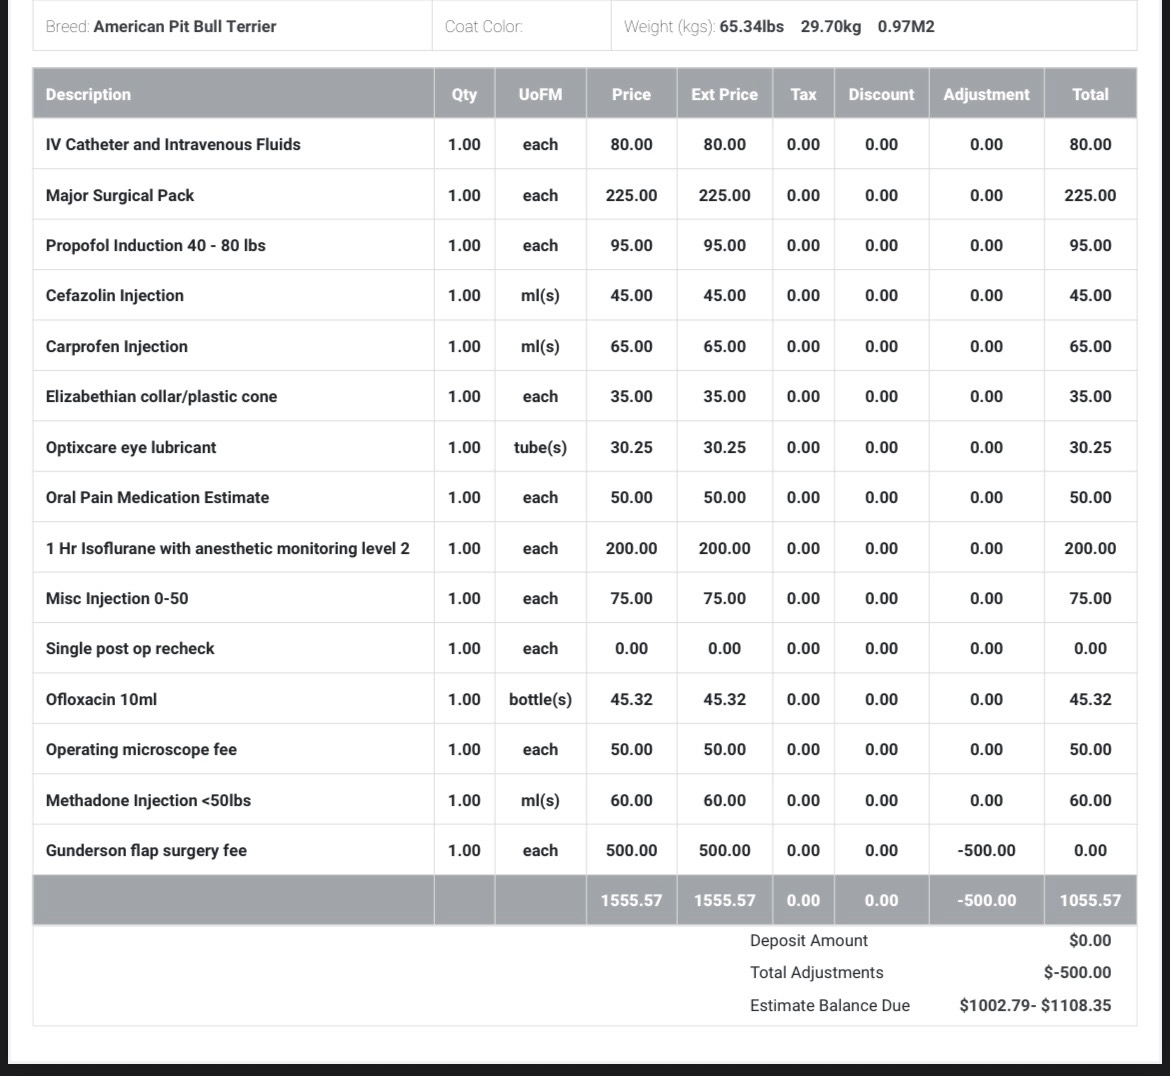Click the Ofloxacin 10ml line item
The width and height of the screenshot is (1170, 1076).
[x=101, y=699]
